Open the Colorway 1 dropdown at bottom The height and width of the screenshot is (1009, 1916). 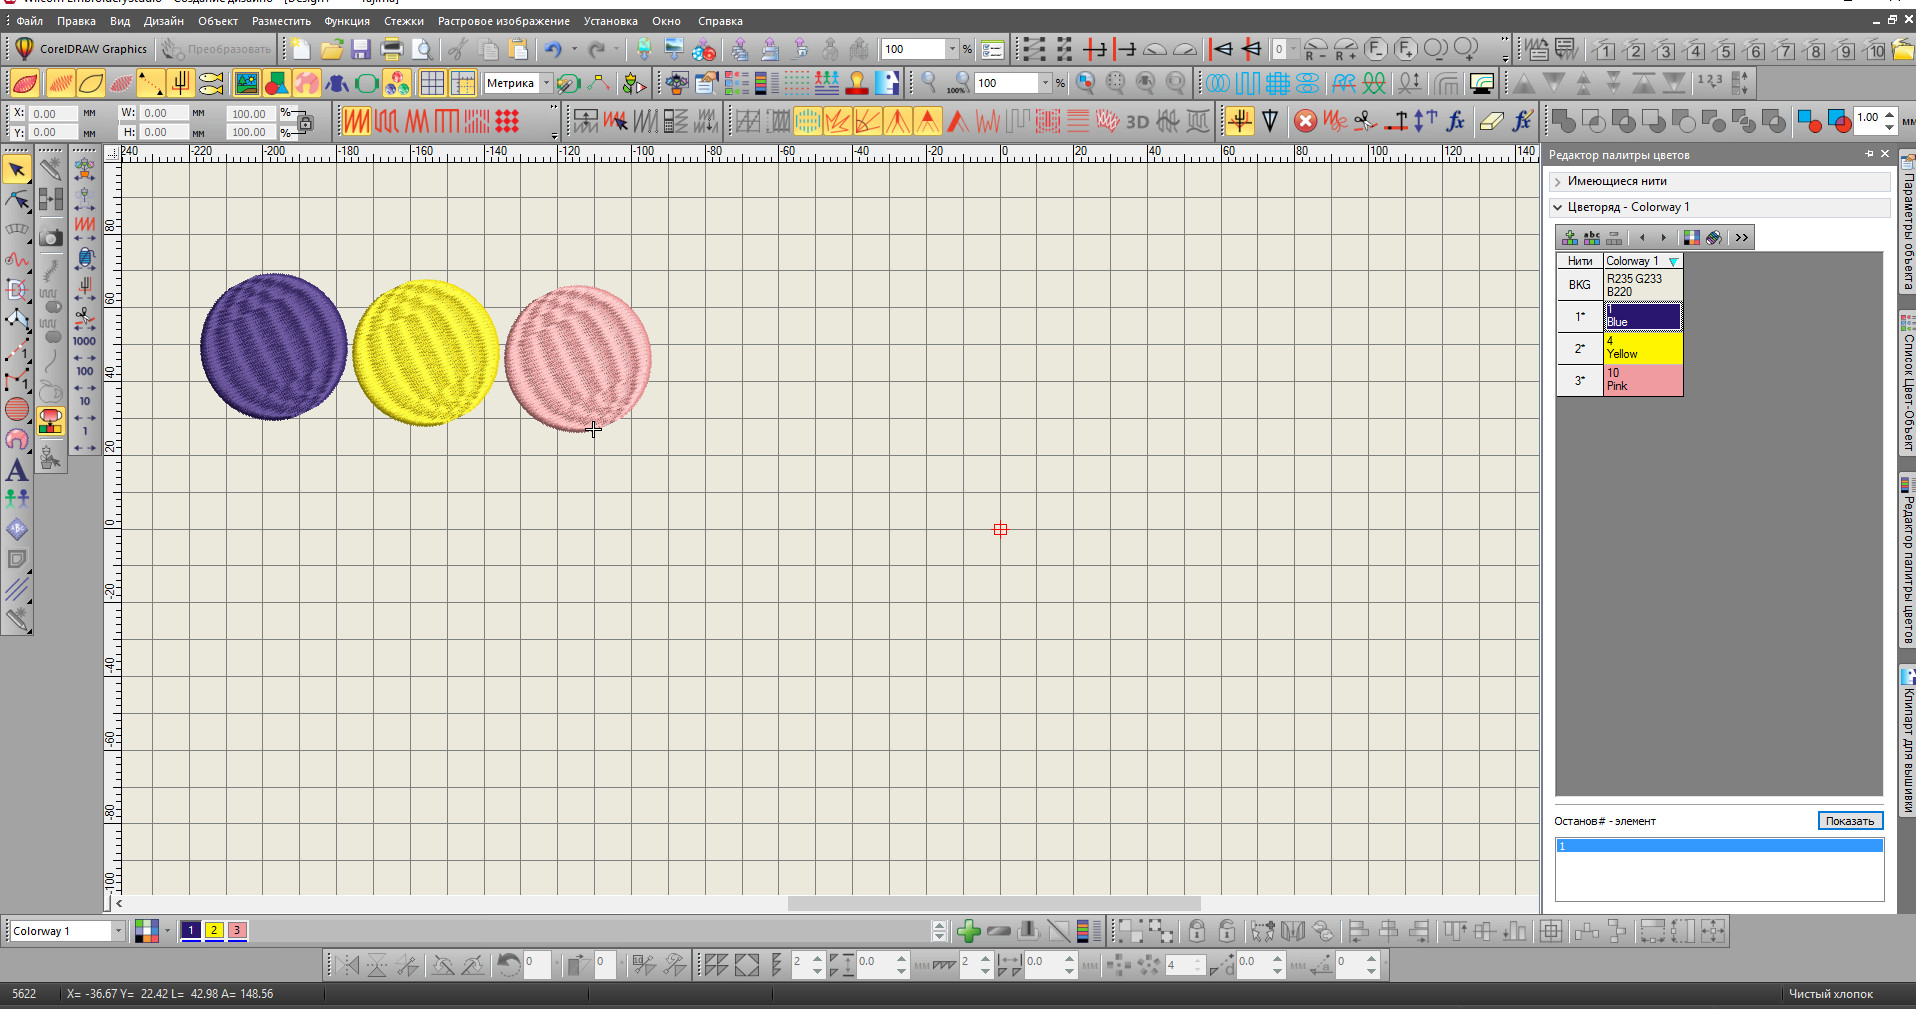117,931
